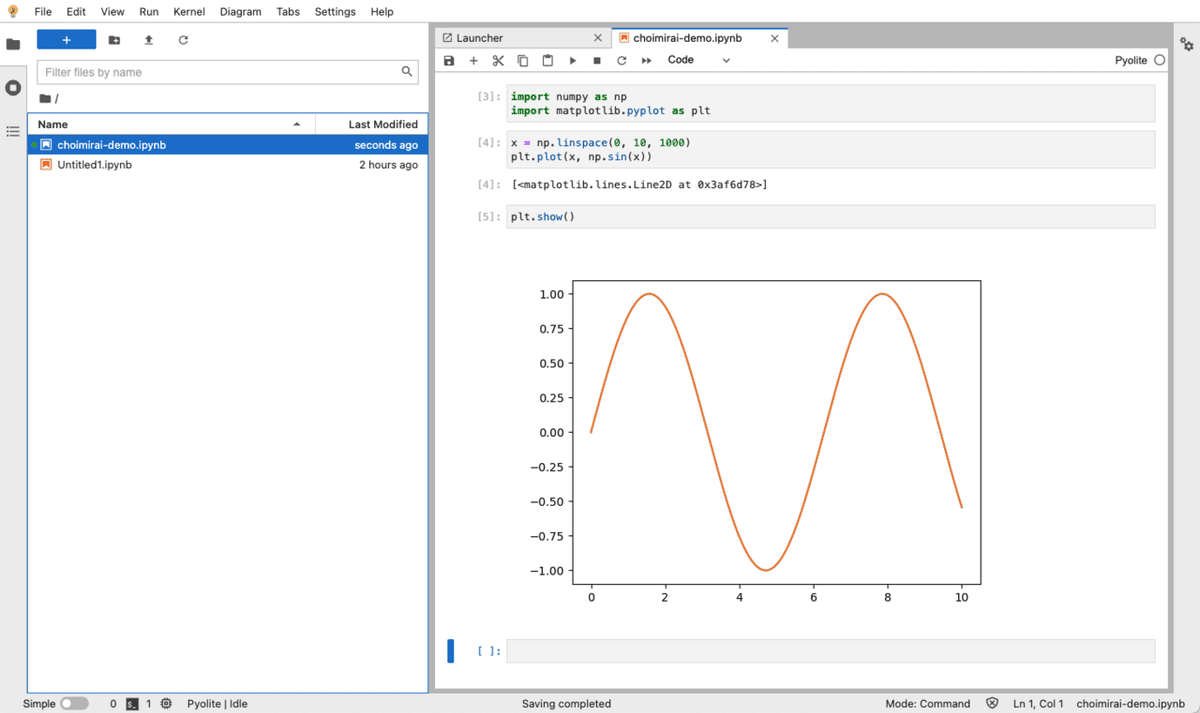
Task: Insert a cell below with plus icon
Action: pyautogui.click(x=474, y=61)
